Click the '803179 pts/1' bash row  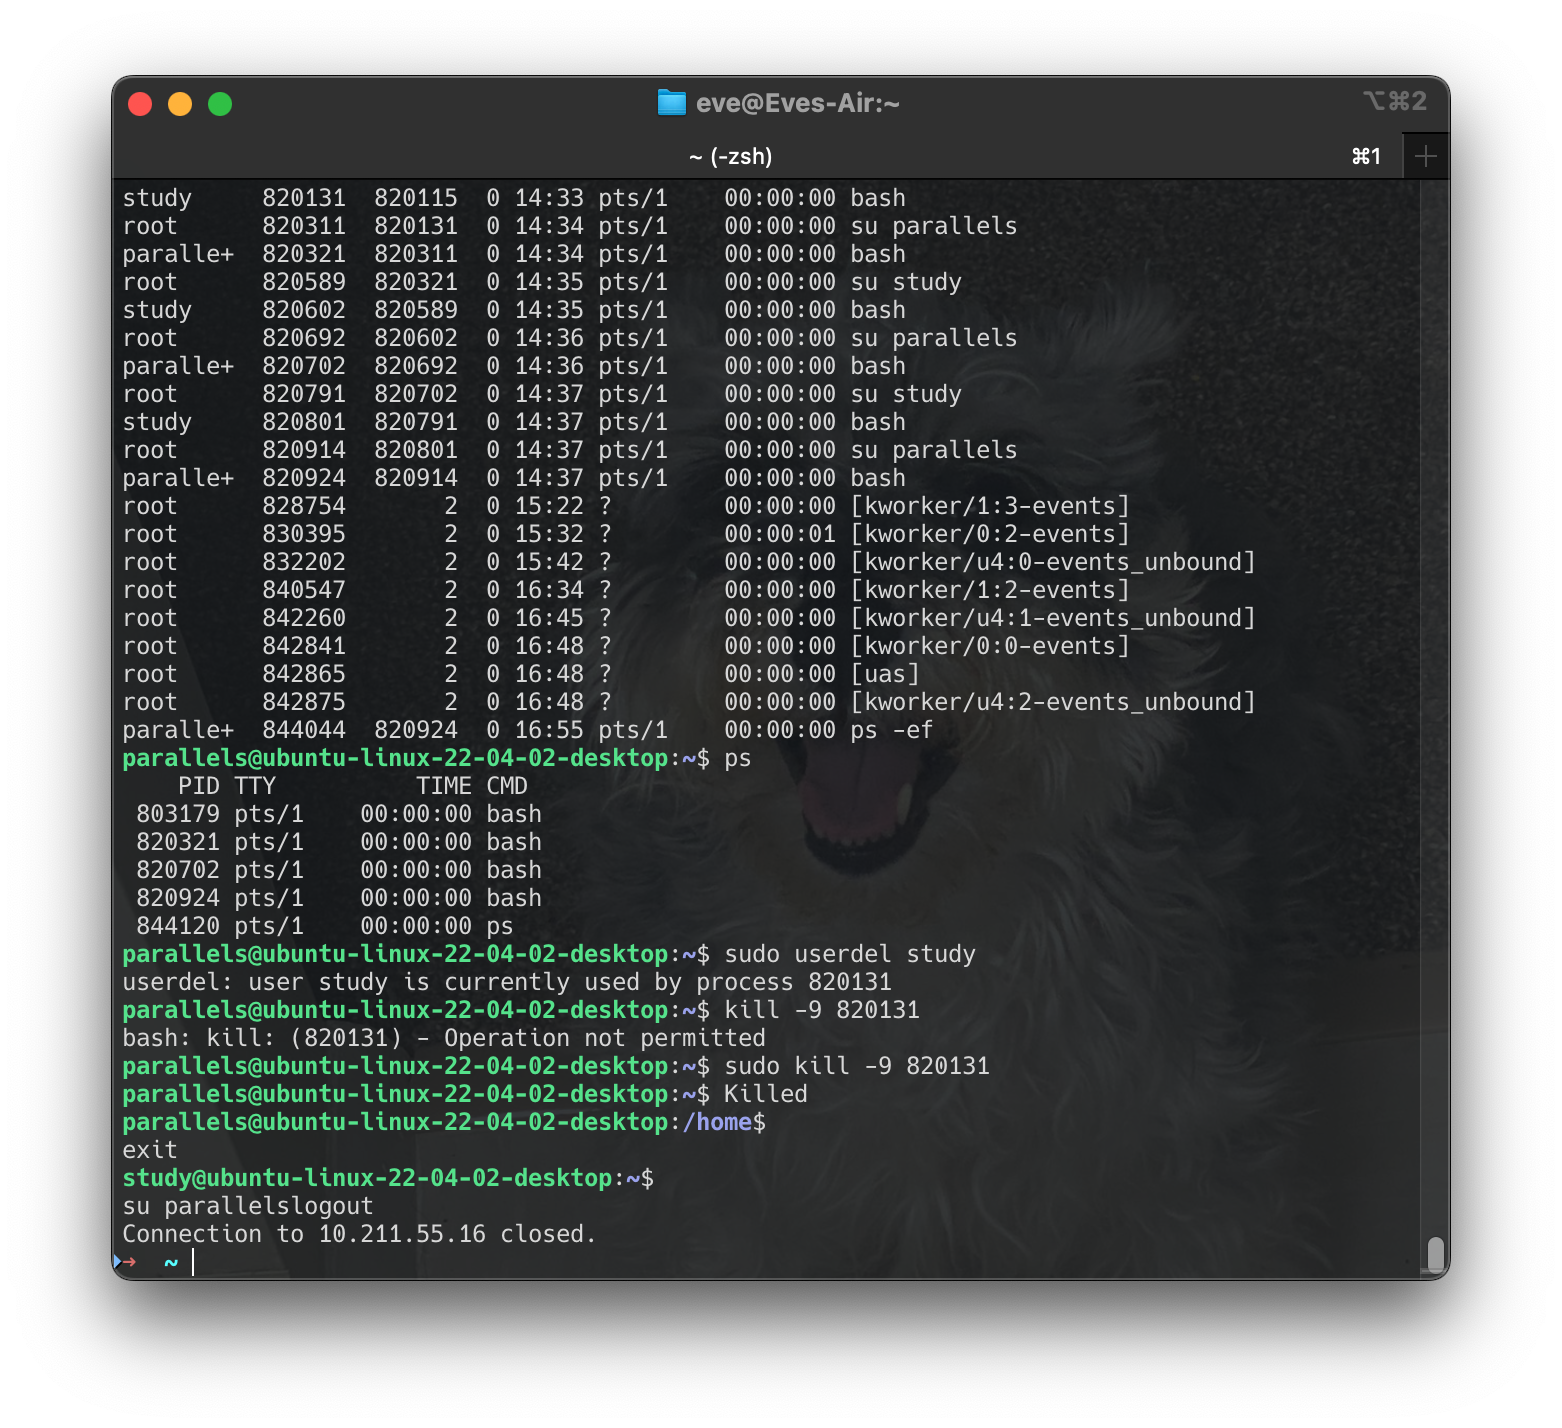(339, 814)
